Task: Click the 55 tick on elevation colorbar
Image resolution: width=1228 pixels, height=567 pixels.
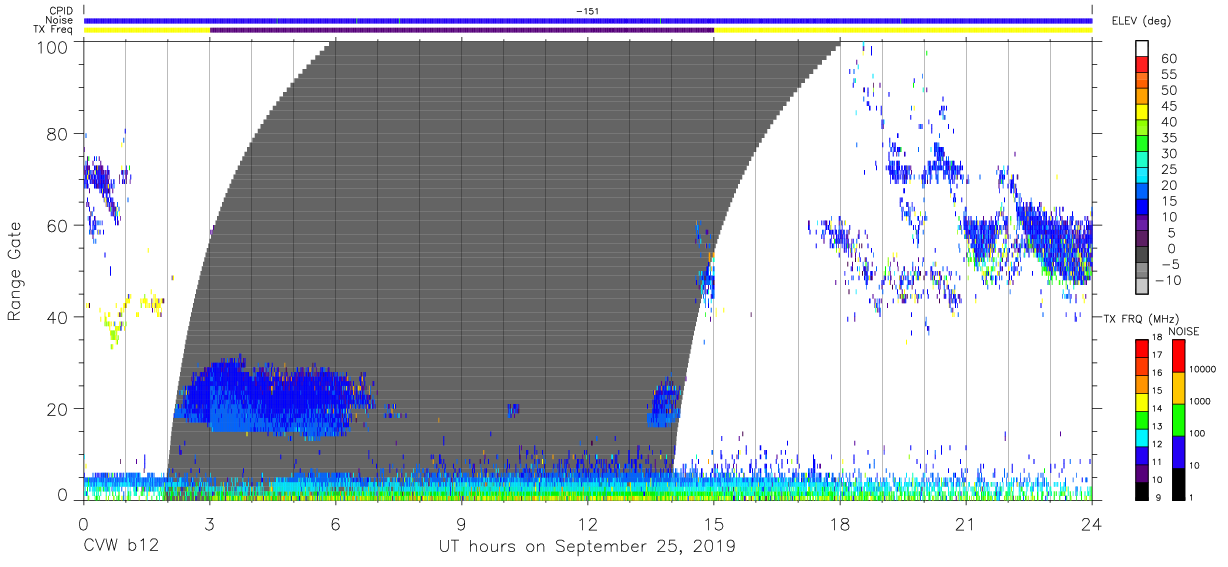Action: pos(1168,75)
